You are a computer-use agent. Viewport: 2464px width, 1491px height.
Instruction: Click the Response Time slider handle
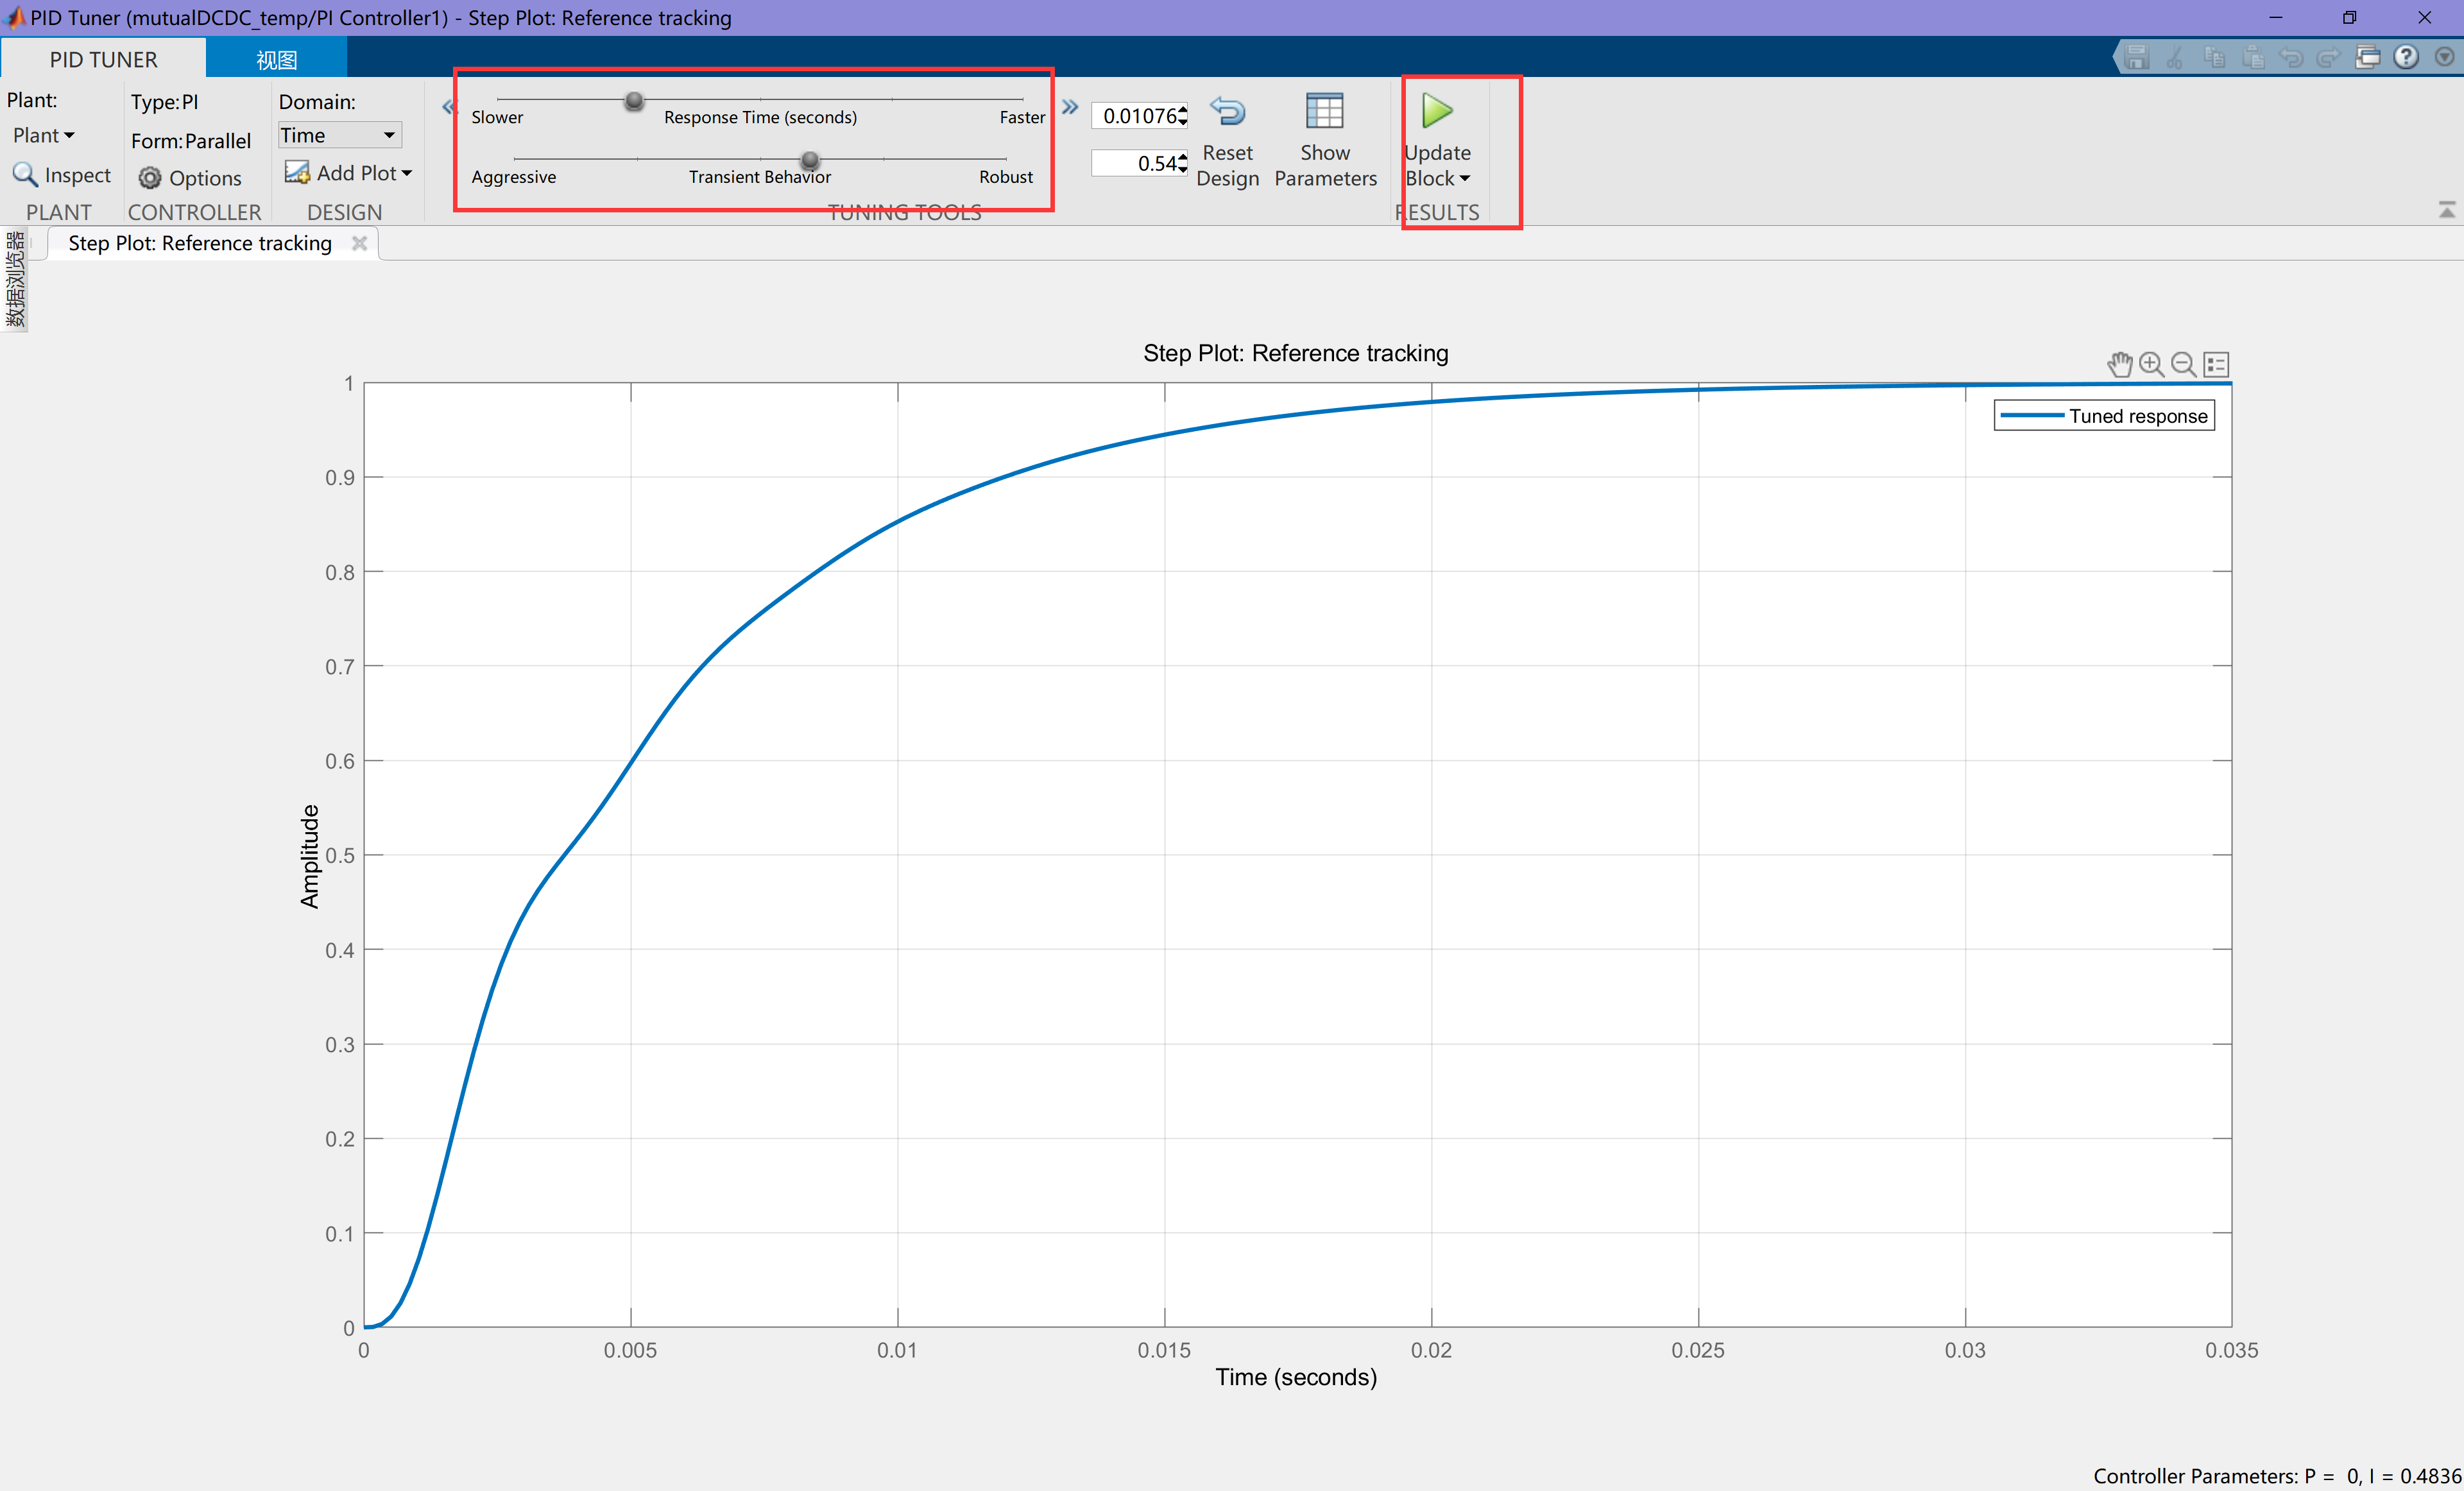point(634,101)
